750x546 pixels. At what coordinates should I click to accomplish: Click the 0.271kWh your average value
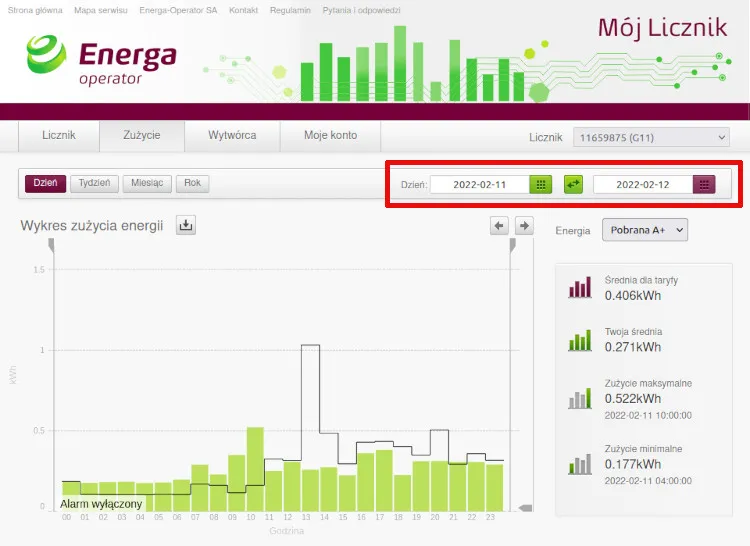[x=632, y=347]
